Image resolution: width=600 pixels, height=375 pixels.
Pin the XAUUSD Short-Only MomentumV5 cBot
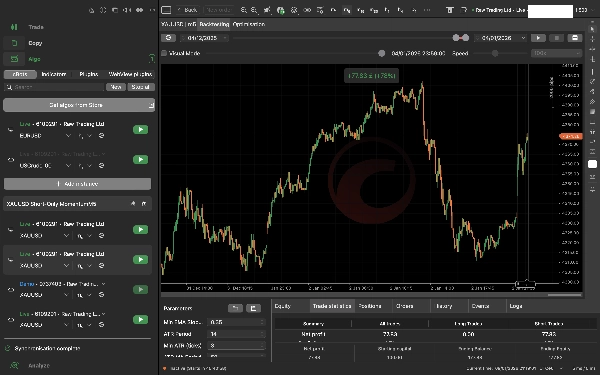[x=133, y=204]
